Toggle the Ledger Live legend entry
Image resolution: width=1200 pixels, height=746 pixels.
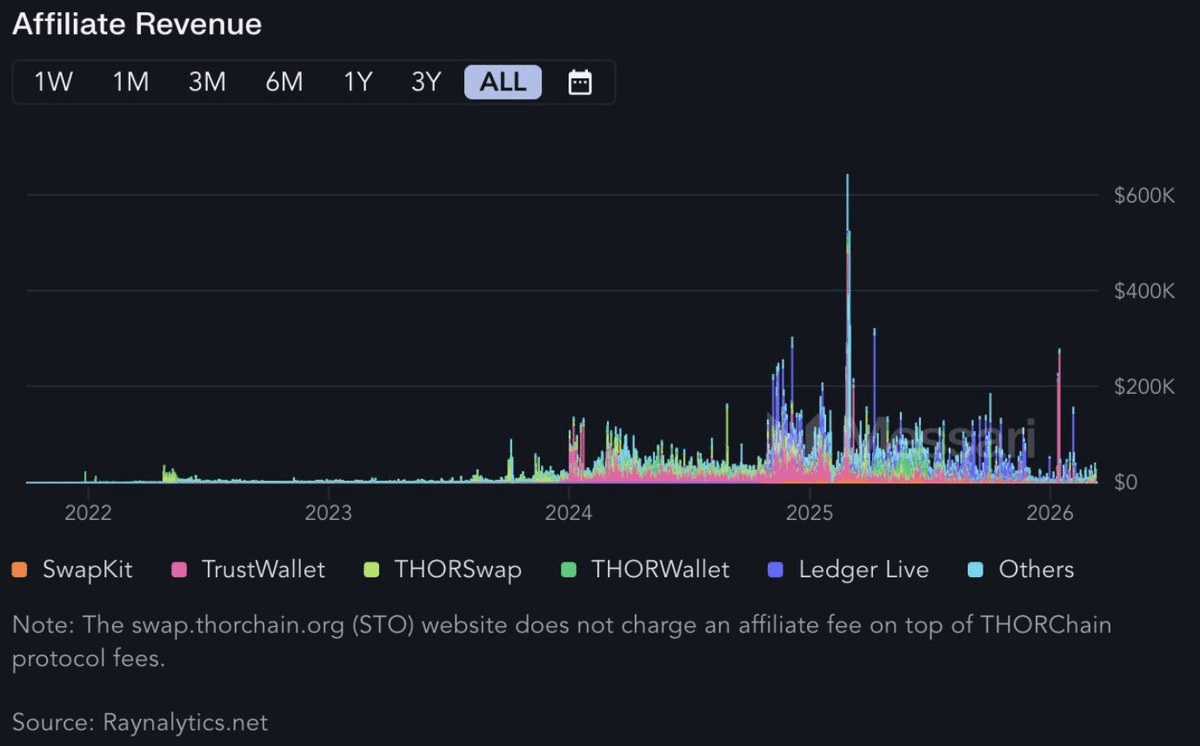point(863,570)
